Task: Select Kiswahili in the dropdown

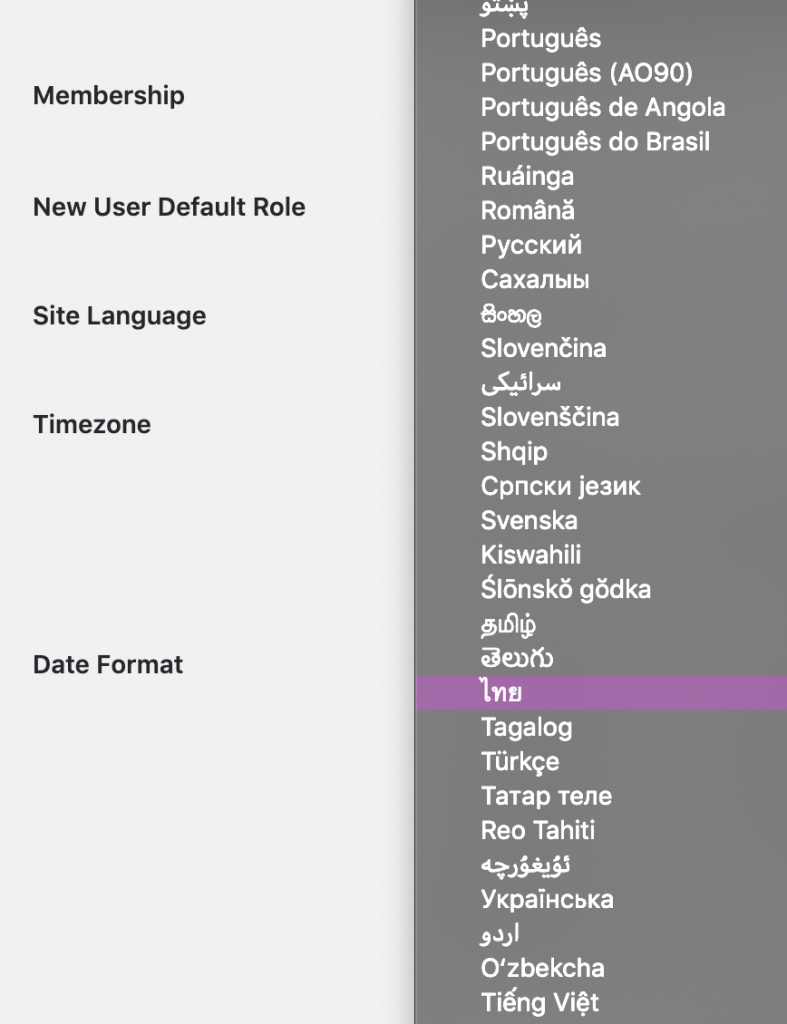Action: pos(601,555)
